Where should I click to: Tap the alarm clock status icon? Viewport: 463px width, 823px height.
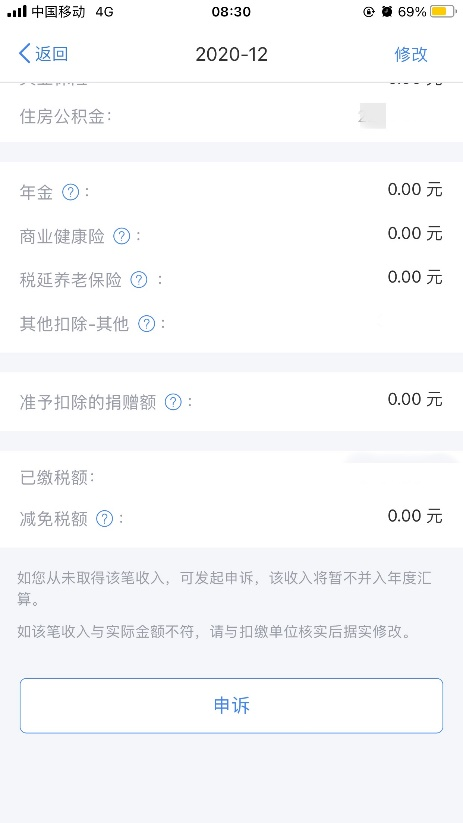pos(387,12)
